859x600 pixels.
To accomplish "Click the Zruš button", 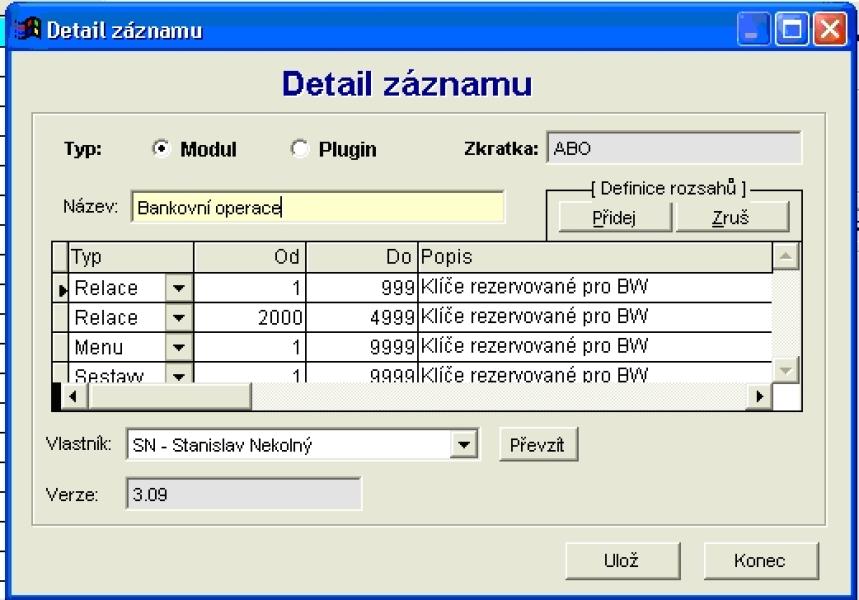I will [x=732, y=218].
